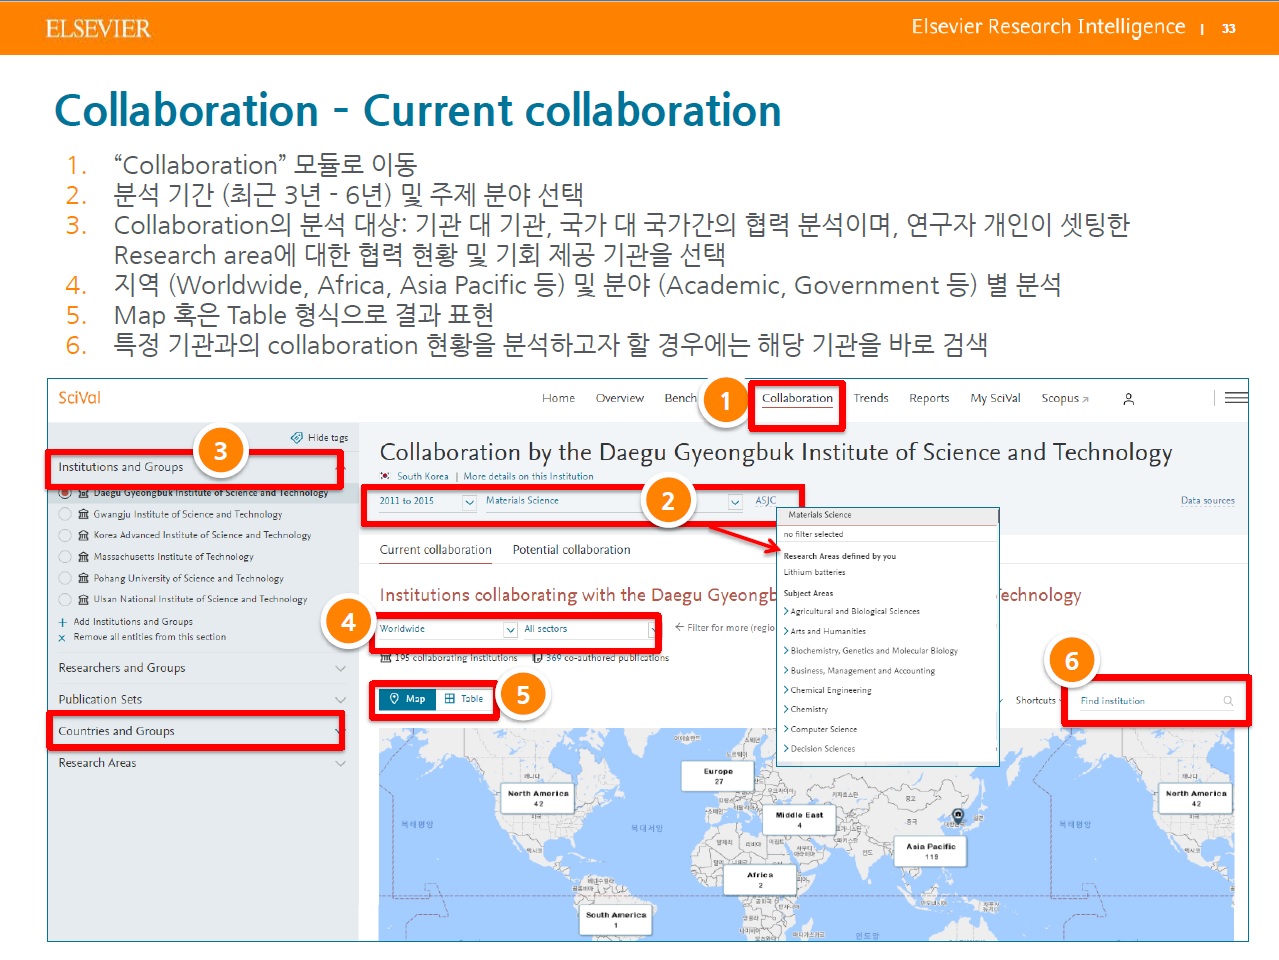Click the back arrow beside Filter for more

679,628
